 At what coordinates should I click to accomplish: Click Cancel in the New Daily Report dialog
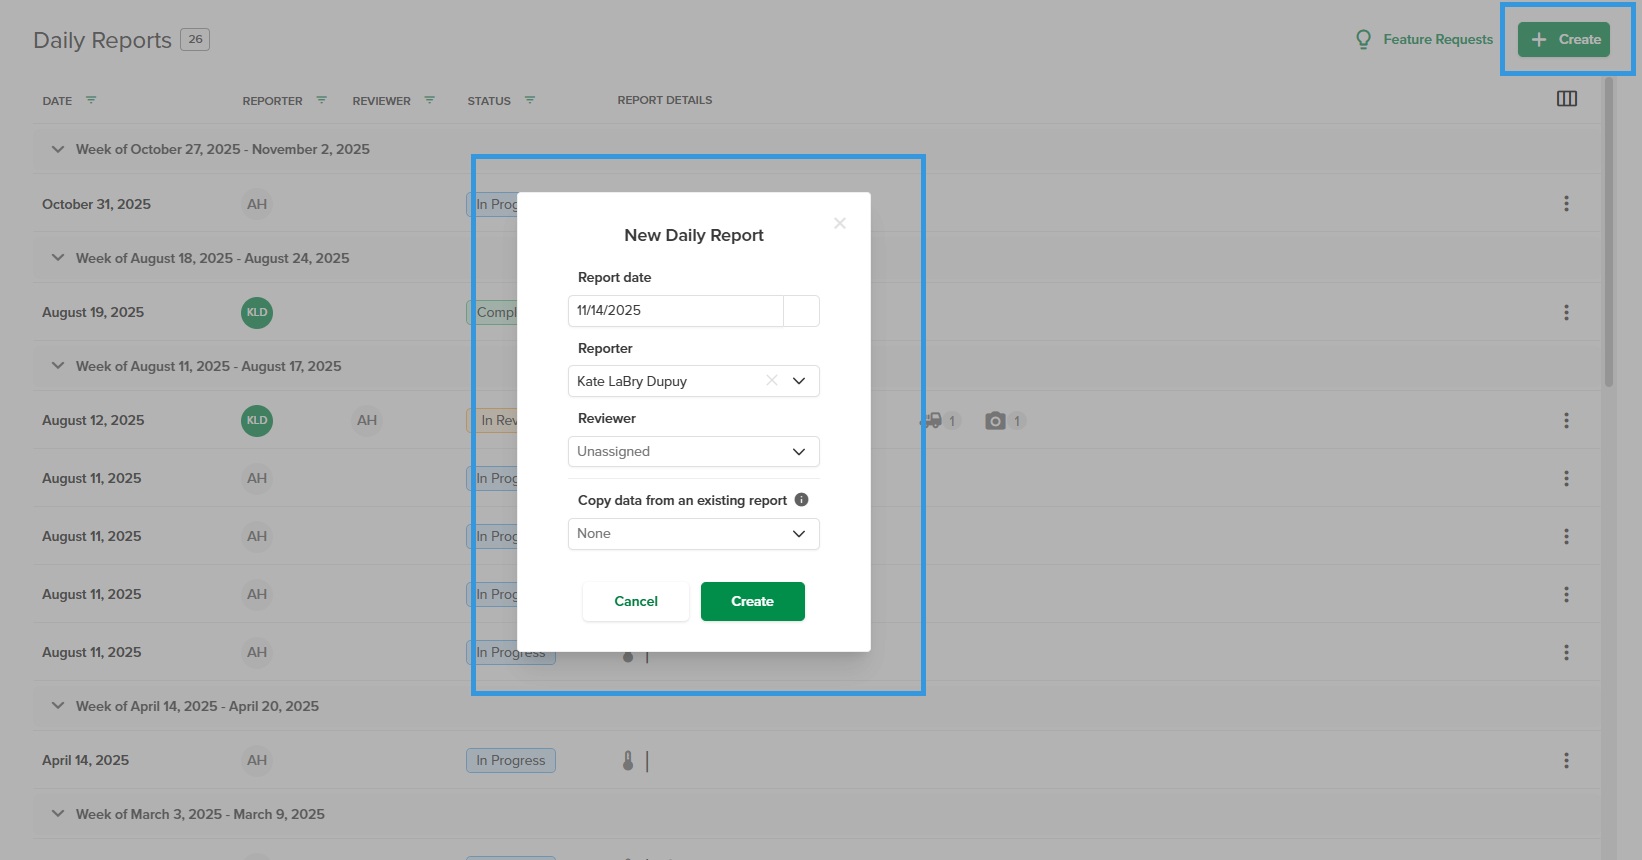tap(636, 601)
